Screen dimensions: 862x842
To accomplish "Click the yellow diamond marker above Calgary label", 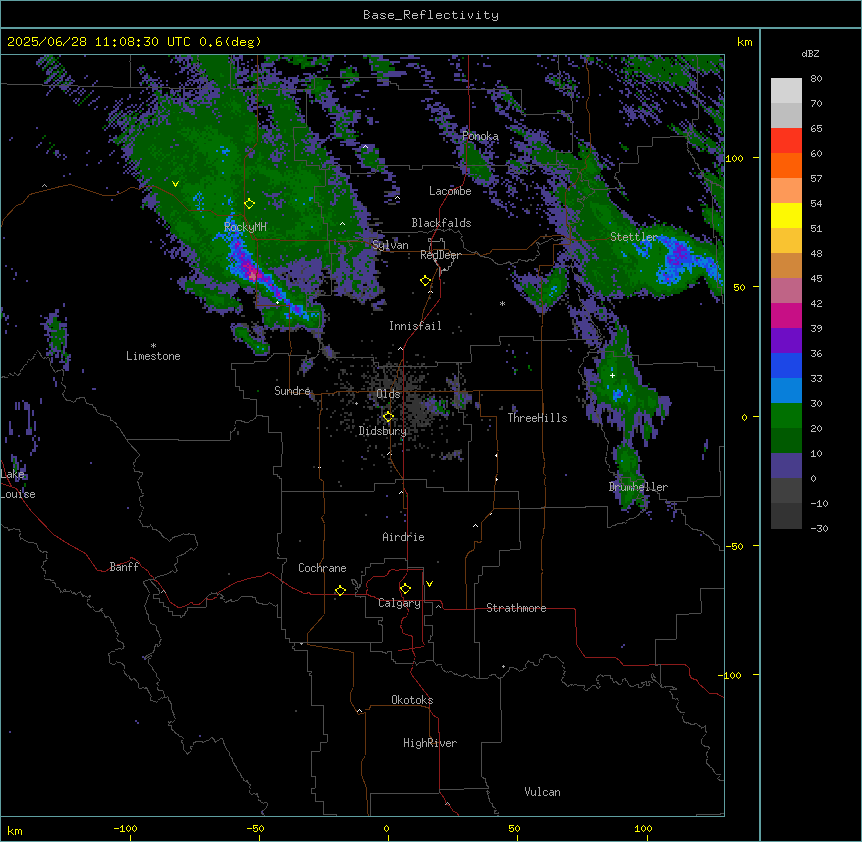I will [x=405, y=589].
